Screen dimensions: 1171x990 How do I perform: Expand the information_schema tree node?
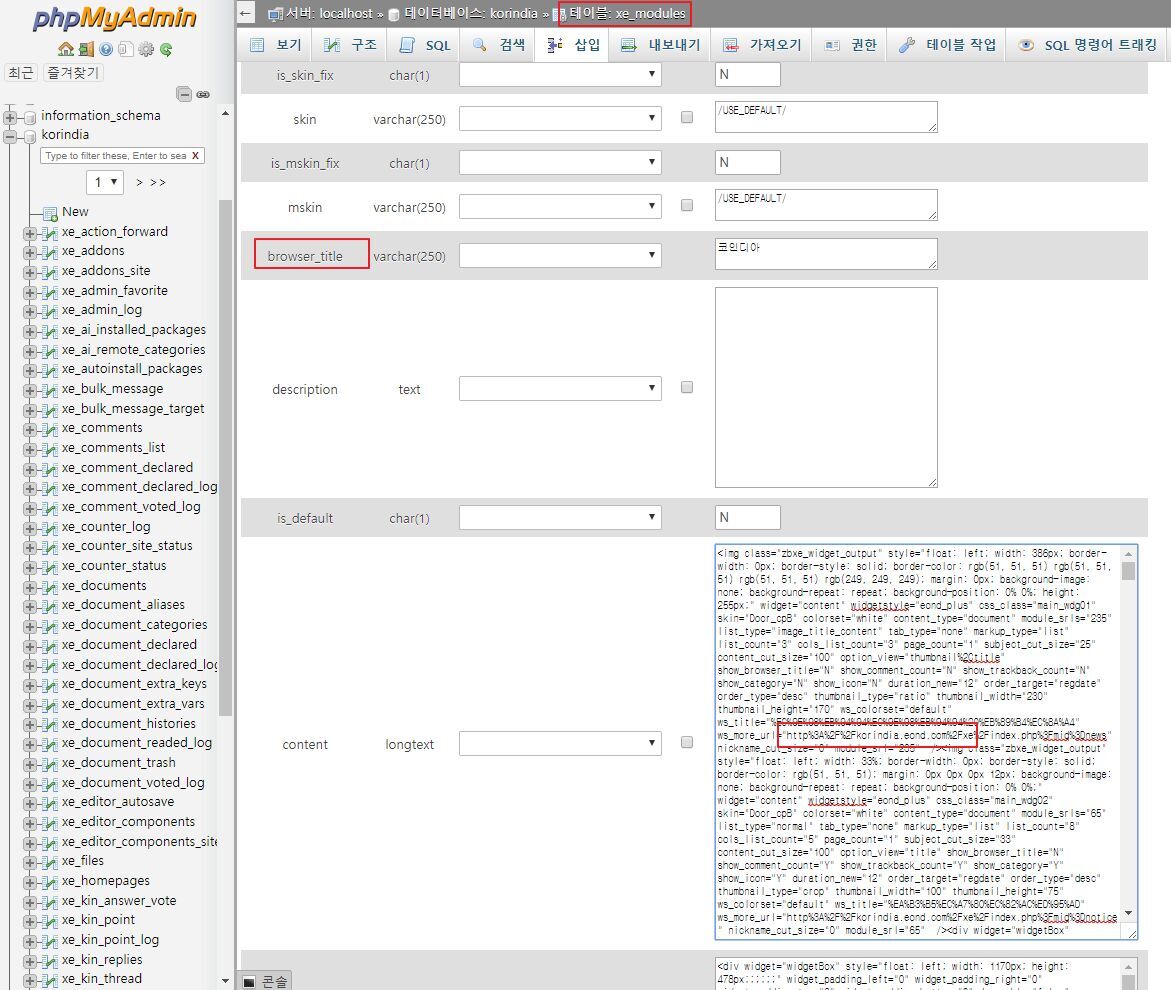point(10,117)
